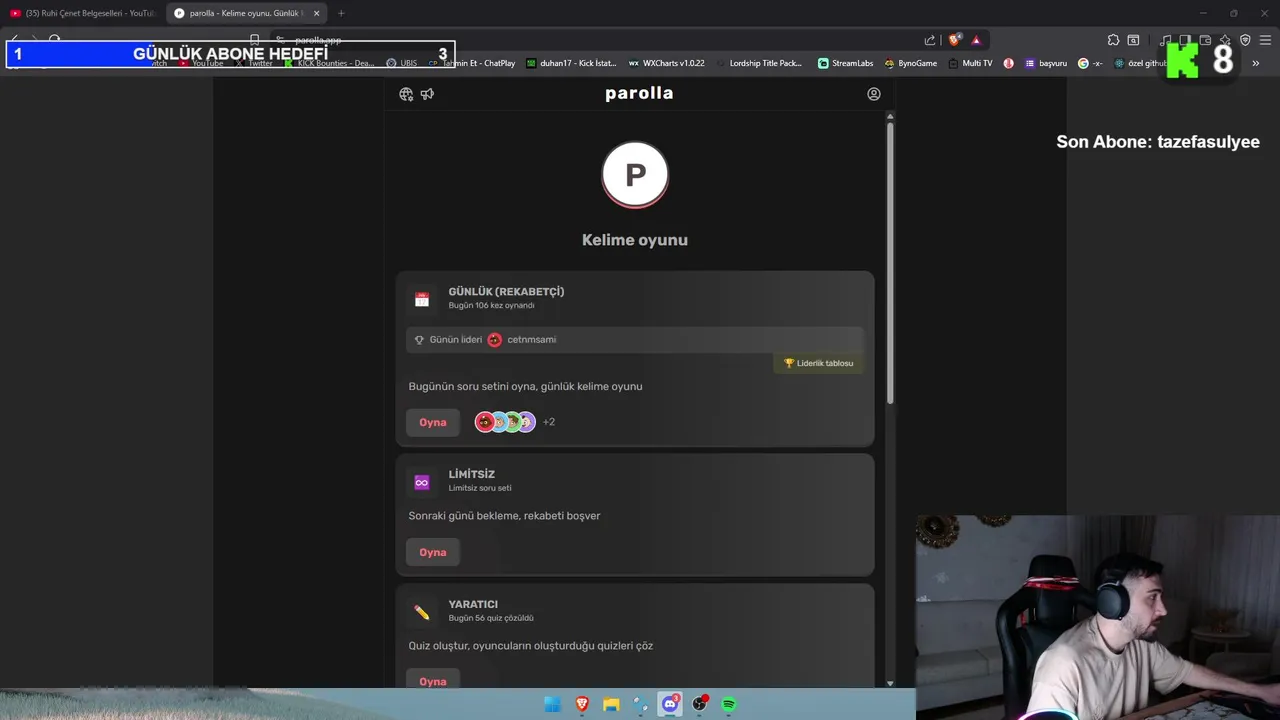The height and width of the screenshot is (720, 1280).
Task: Click the player avatars next to +2
Action: [505, 422]
